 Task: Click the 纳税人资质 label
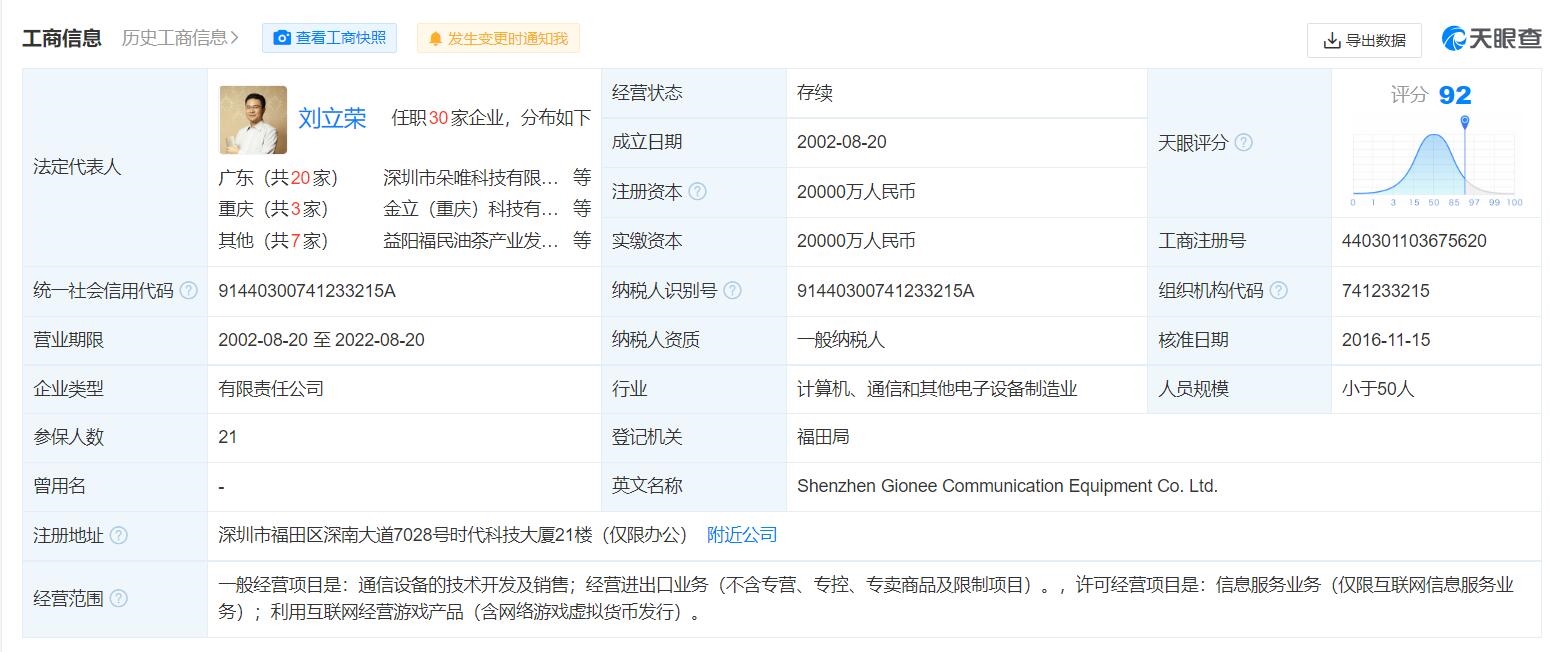[x=656, y=340]
